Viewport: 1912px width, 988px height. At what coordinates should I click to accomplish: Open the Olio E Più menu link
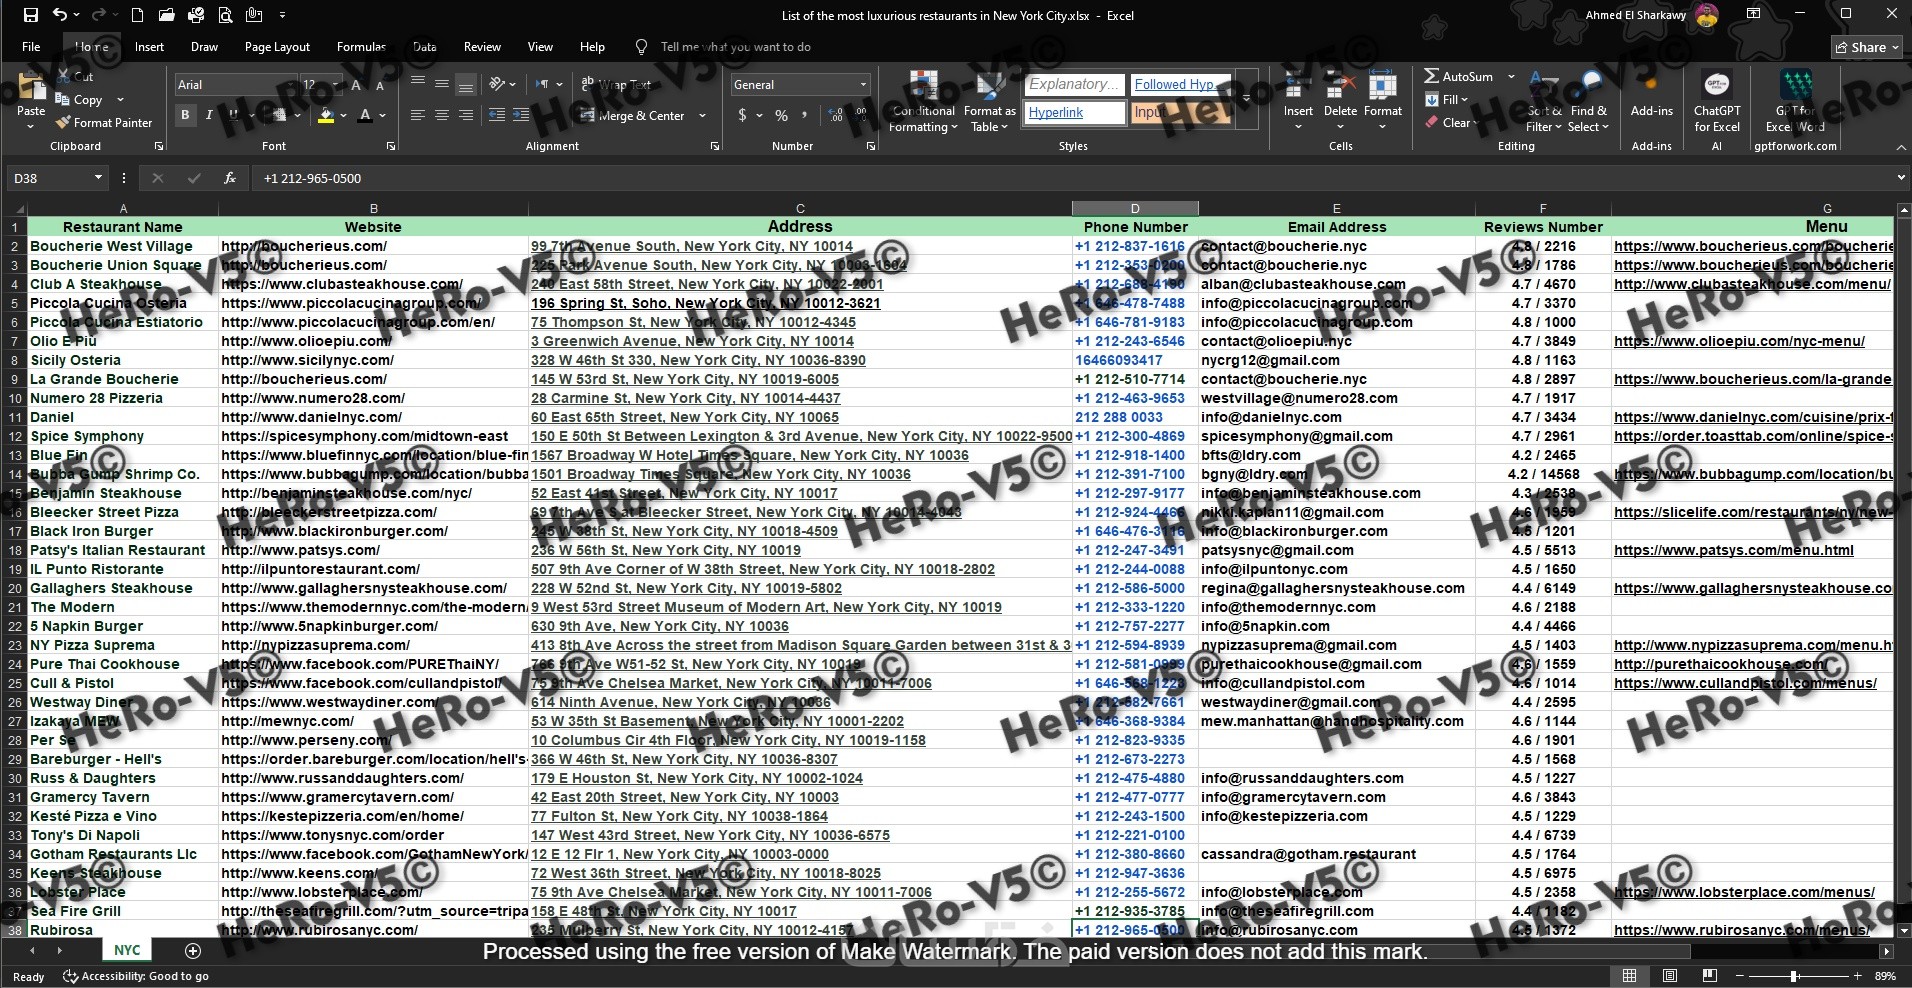1739,341
